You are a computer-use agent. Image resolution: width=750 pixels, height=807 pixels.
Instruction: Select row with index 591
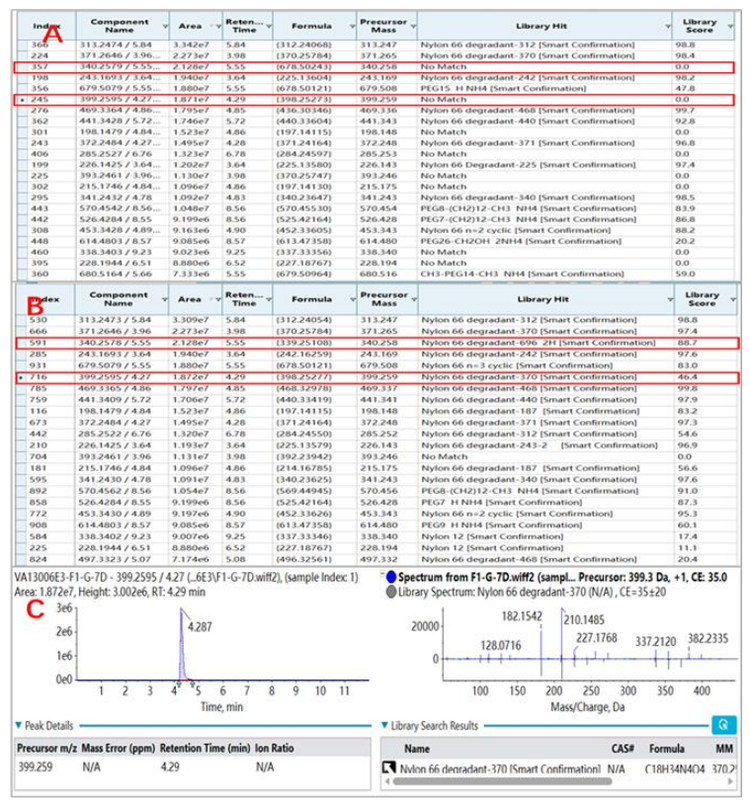click(377, 343)
